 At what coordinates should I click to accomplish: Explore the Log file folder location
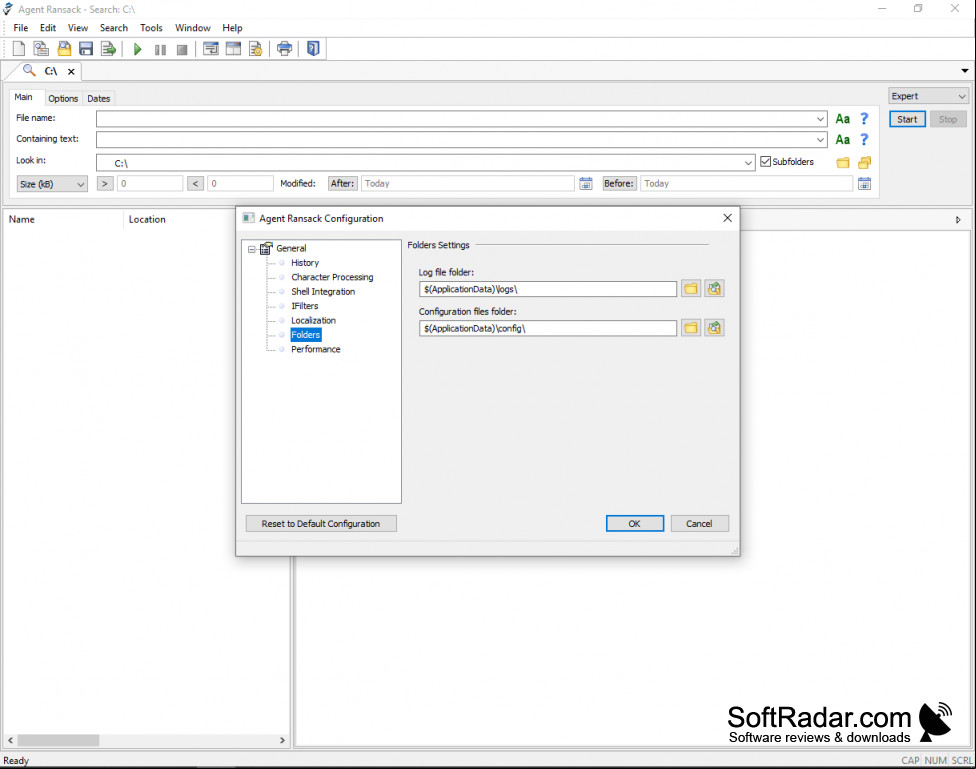tap(714, 289)
